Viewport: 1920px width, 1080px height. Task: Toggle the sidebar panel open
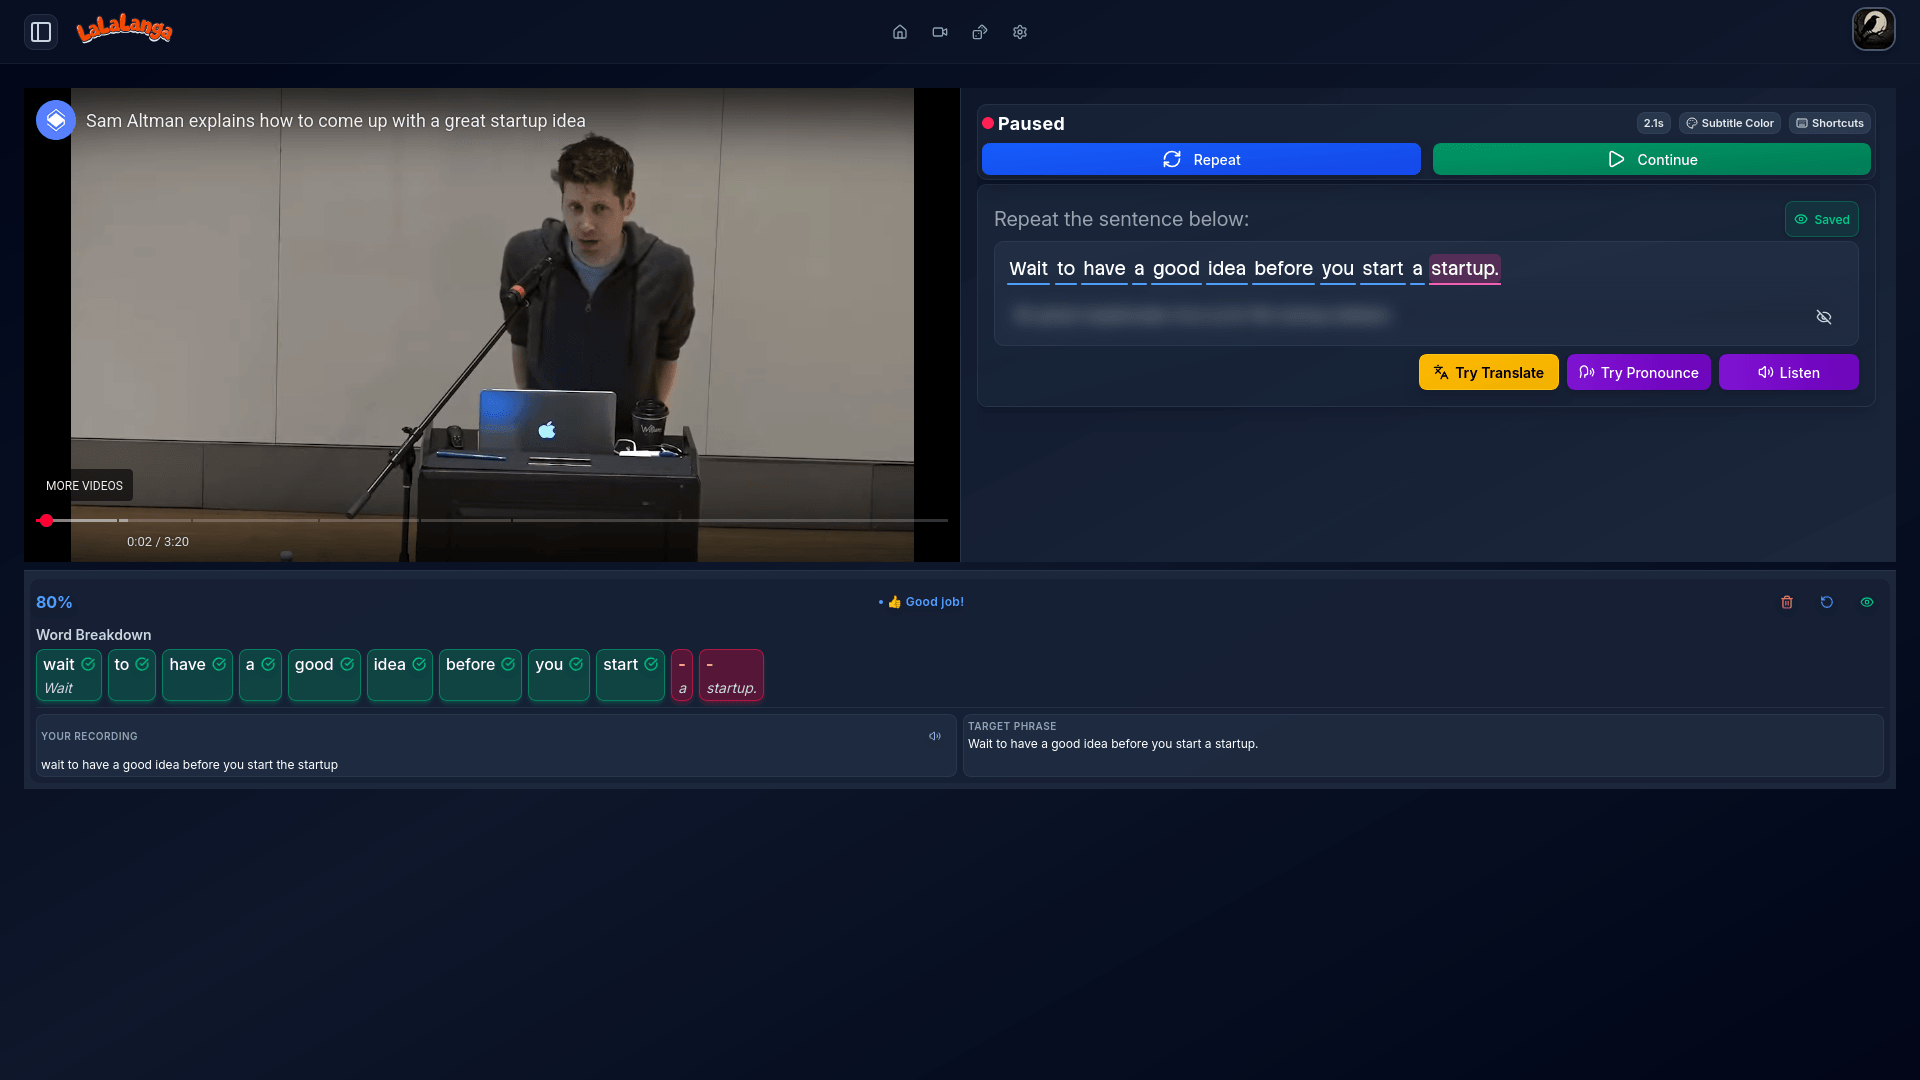coord(40,31)
